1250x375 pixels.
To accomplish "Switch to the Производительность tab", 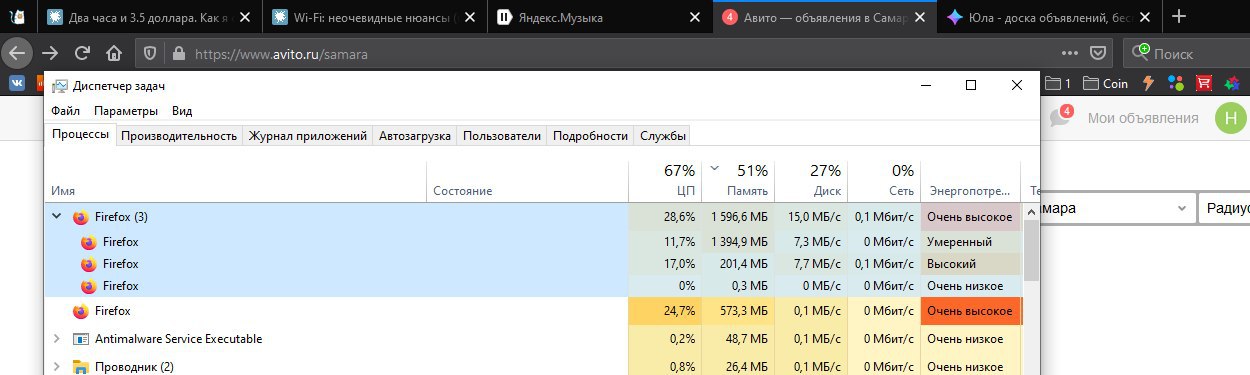I will pyautogui.click(x=179, y=136).
